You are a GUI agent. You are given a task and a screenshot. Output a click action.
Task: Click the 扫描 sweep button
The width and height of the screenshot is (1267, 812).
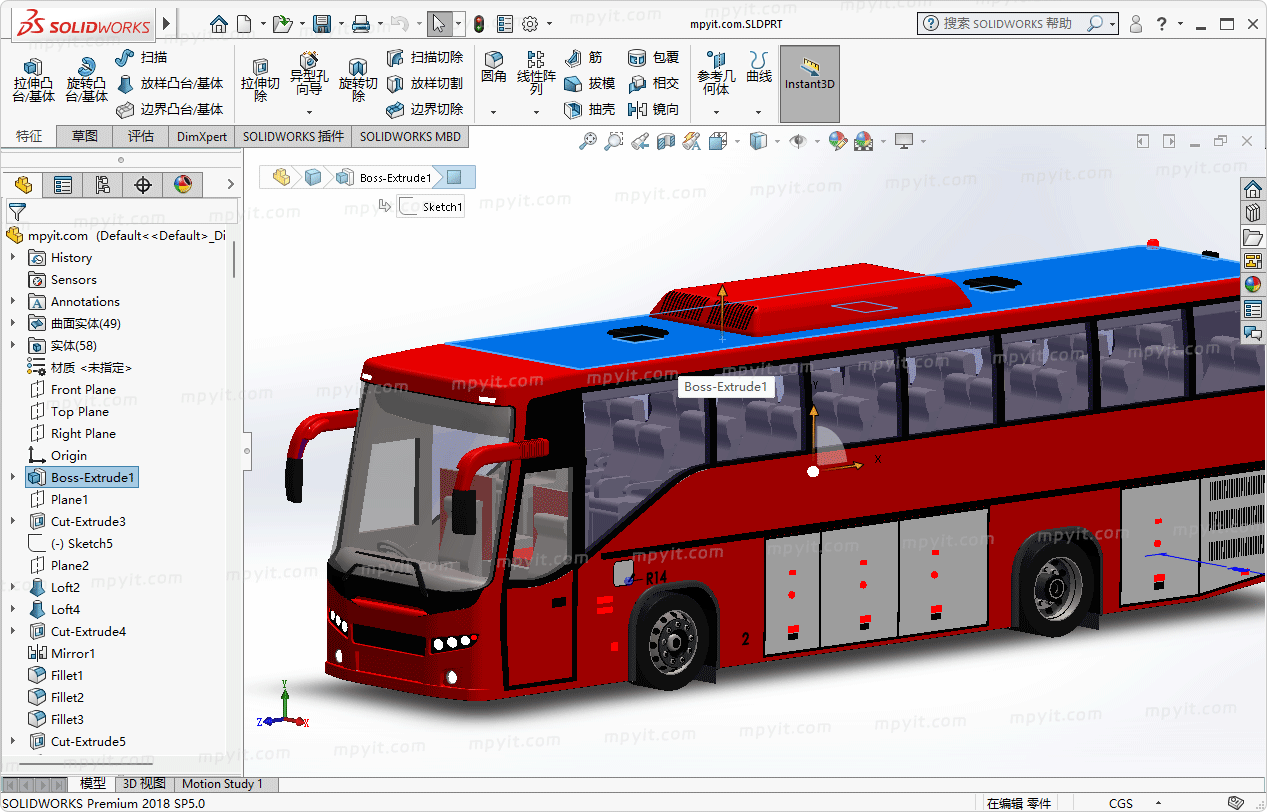coord(143,58)
